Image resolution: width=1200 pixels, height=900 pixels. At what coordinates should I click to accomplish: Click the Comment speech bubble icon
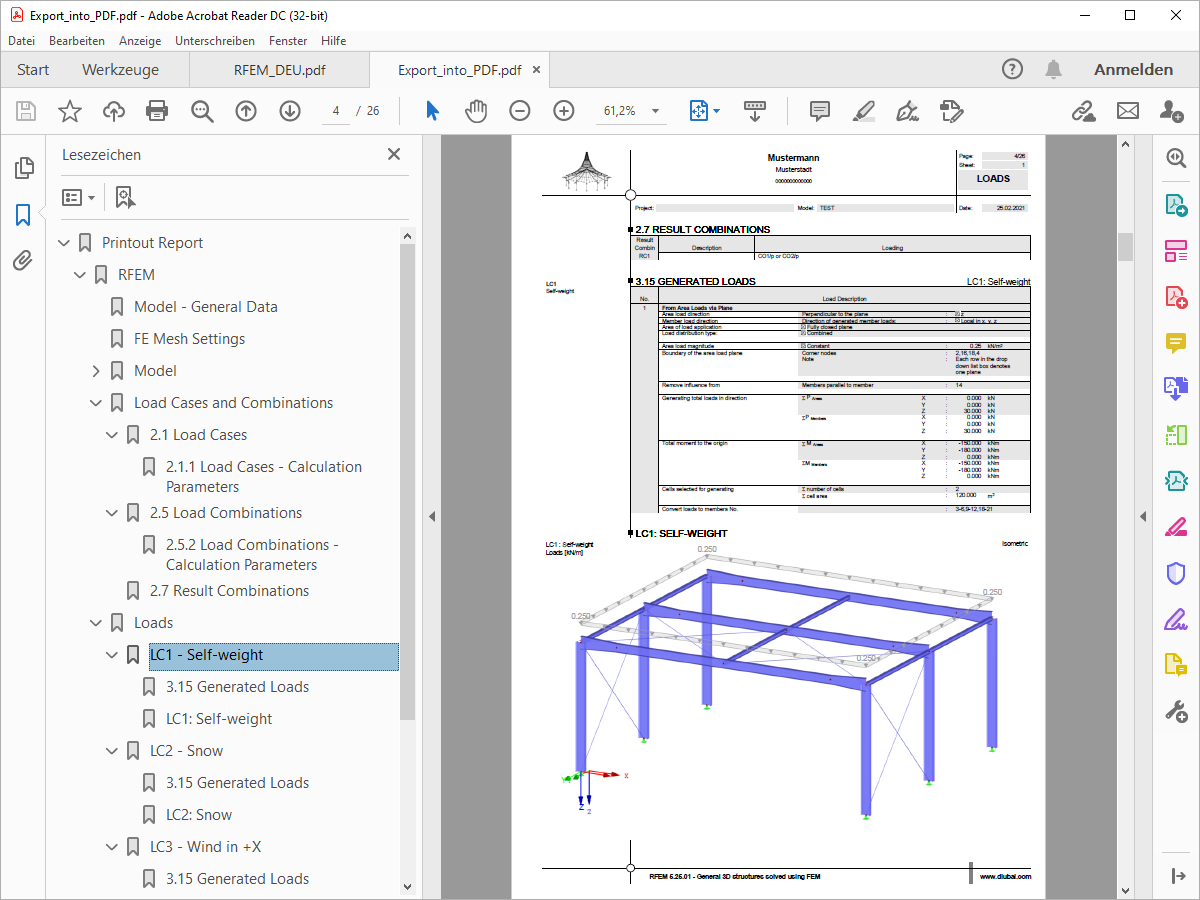[x=819, y=112]
